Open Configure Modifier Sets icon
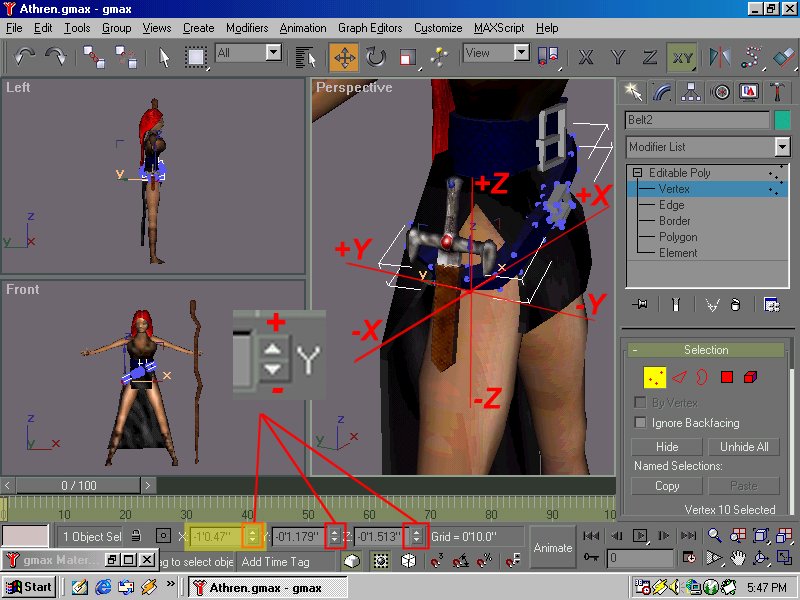The height and width of the screenshot is (600, 800). coord(771,305)
